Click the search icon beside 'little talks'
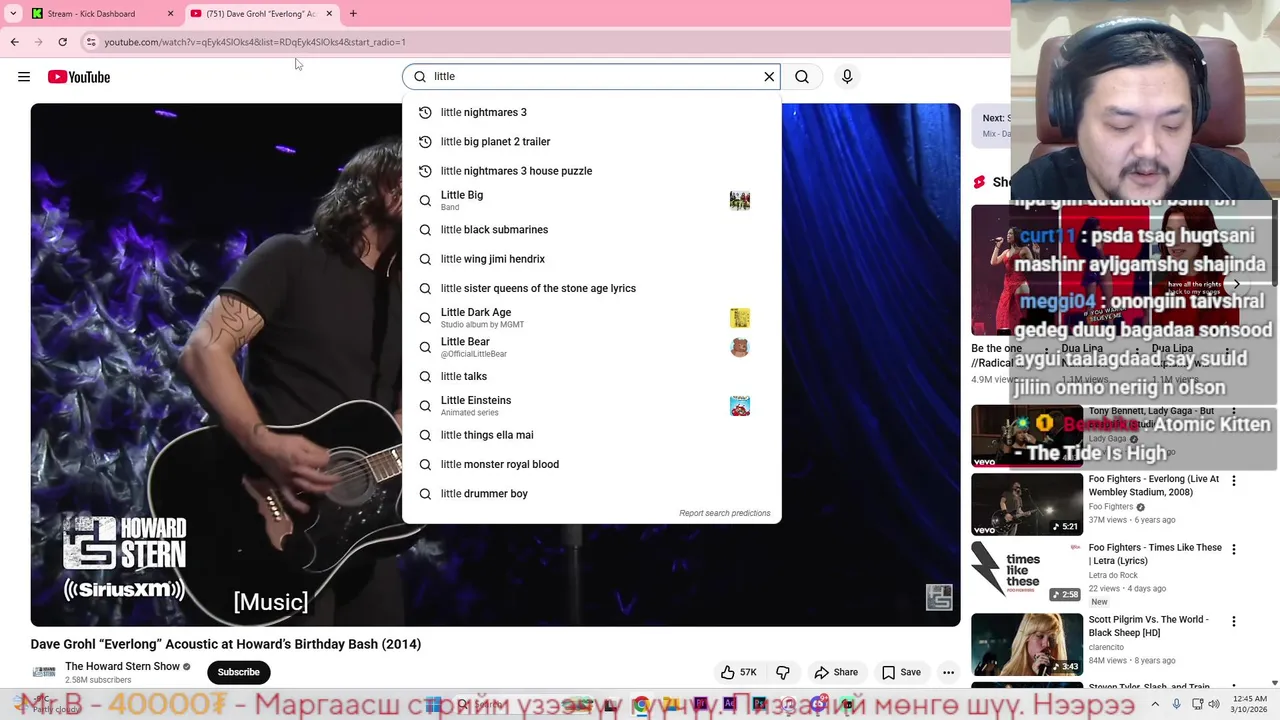 425,377
